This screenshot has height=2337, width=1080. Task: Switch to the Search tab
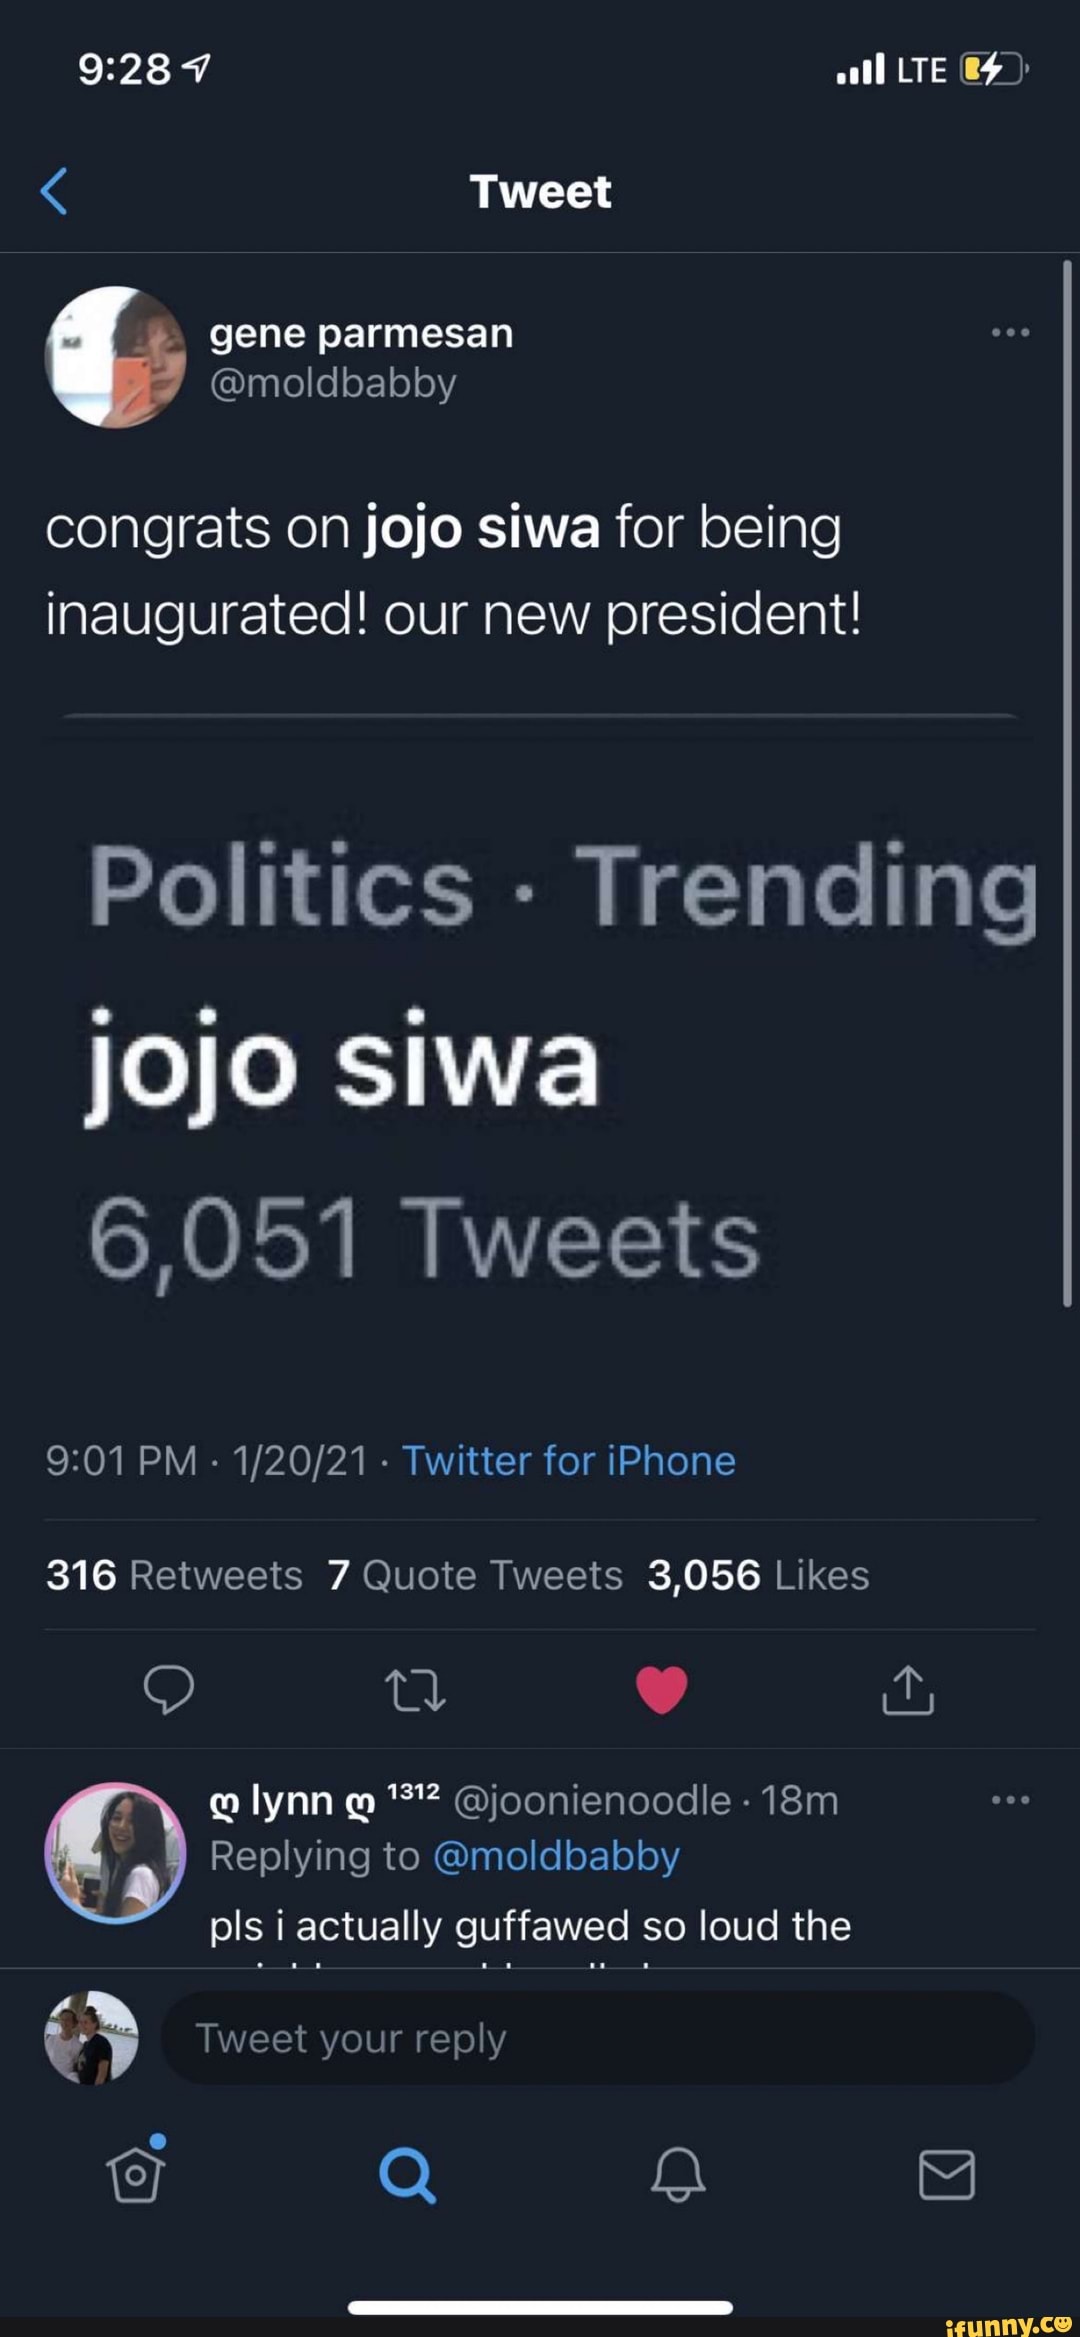(407, 2174)
